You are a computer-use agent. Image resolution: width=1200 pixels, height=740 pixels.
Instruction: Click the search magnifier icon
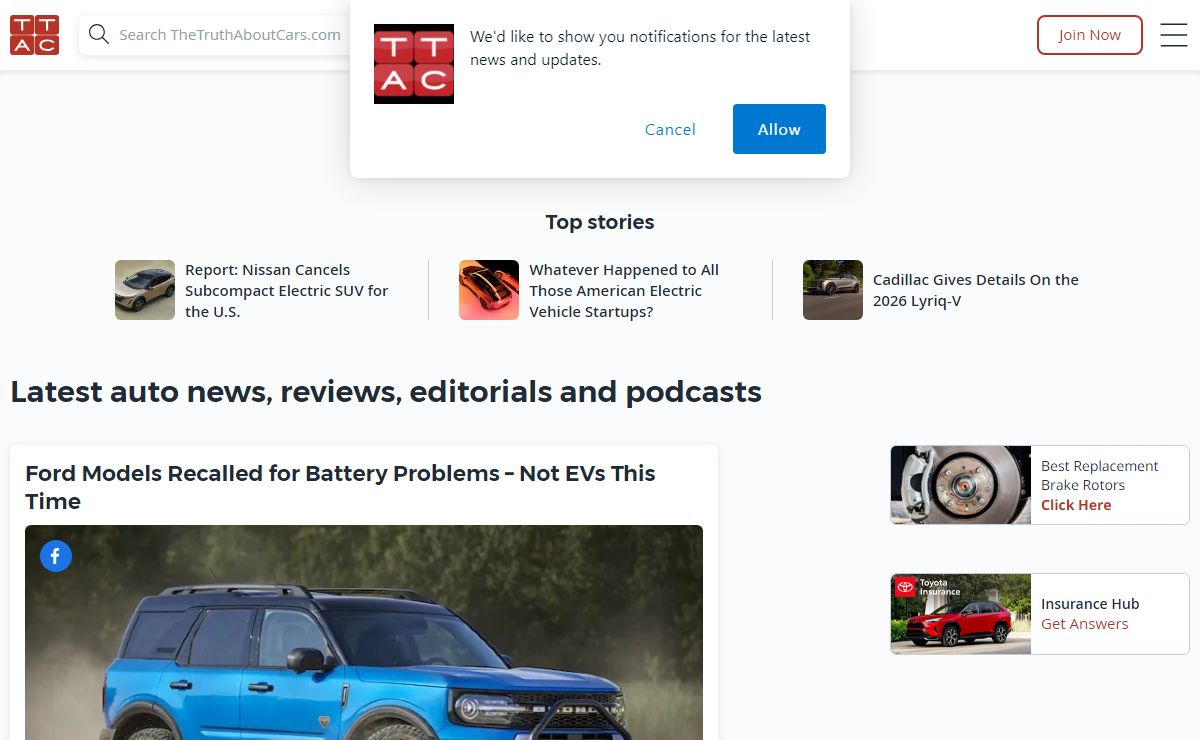tap(98, 35)
